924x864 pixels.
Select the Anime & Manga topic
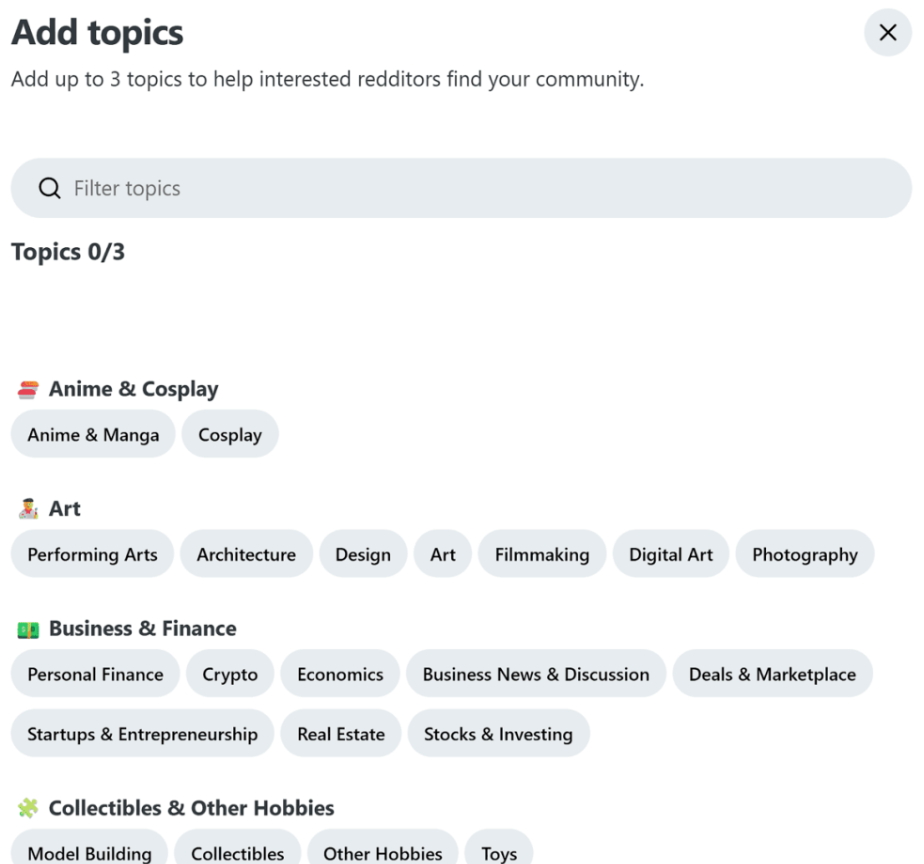[93, 435]
